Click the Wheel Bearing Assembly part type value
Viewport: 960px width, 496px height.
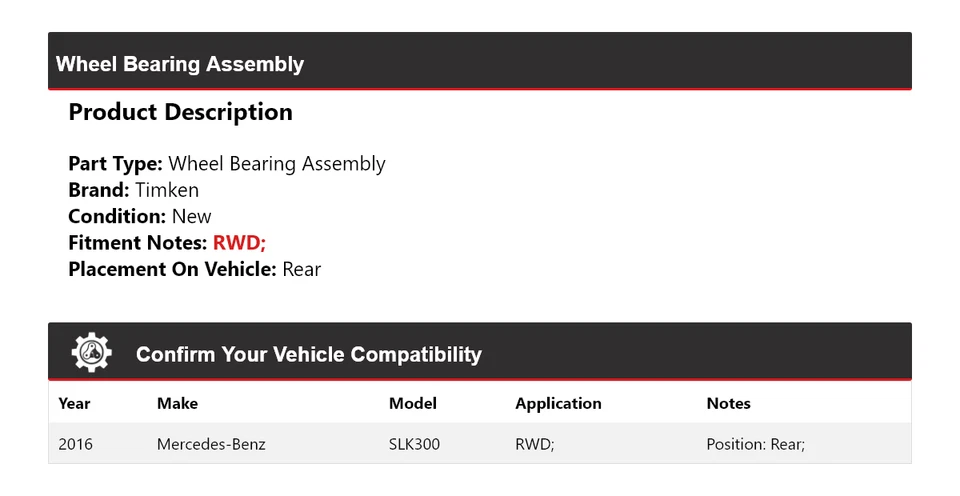277,164
